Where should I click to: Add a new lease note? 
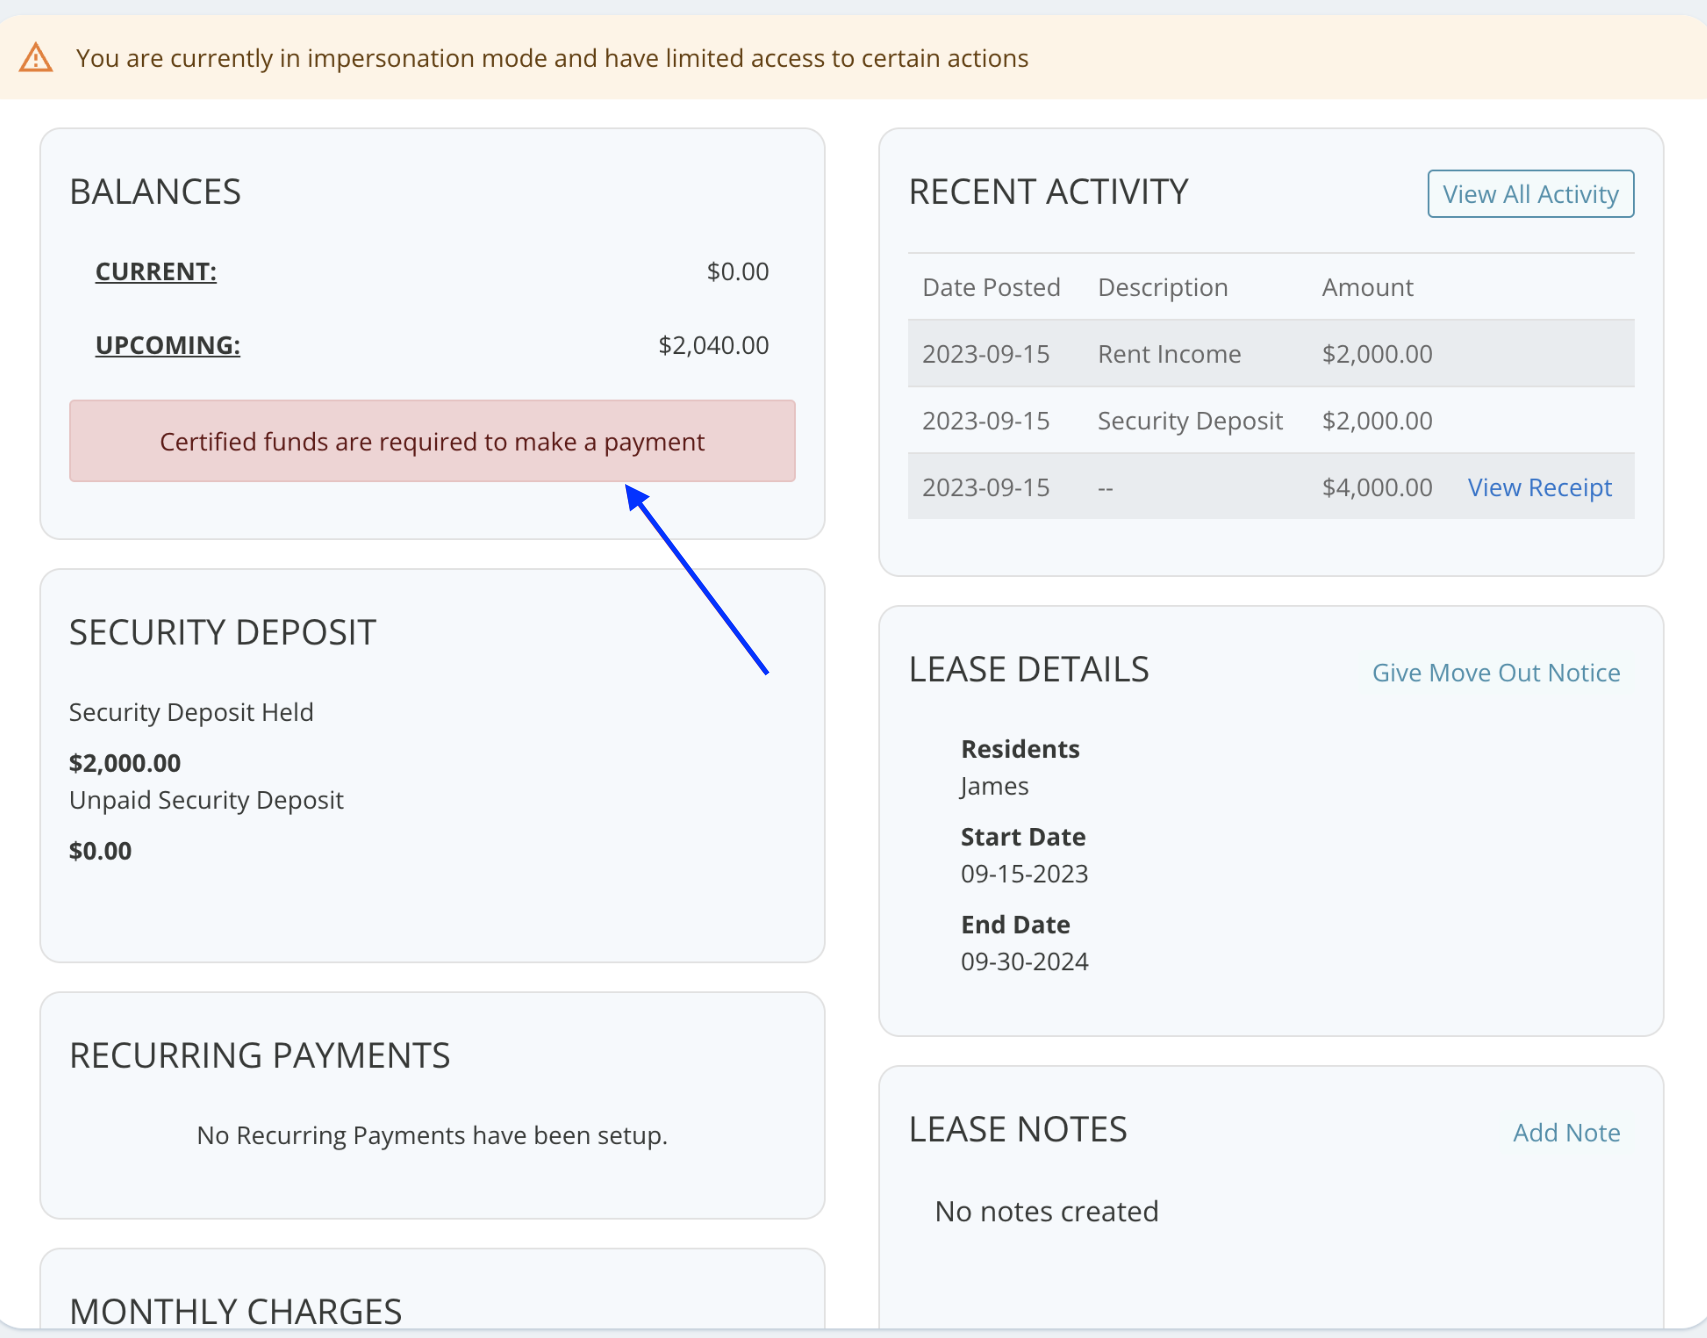click(1566, 1133)
